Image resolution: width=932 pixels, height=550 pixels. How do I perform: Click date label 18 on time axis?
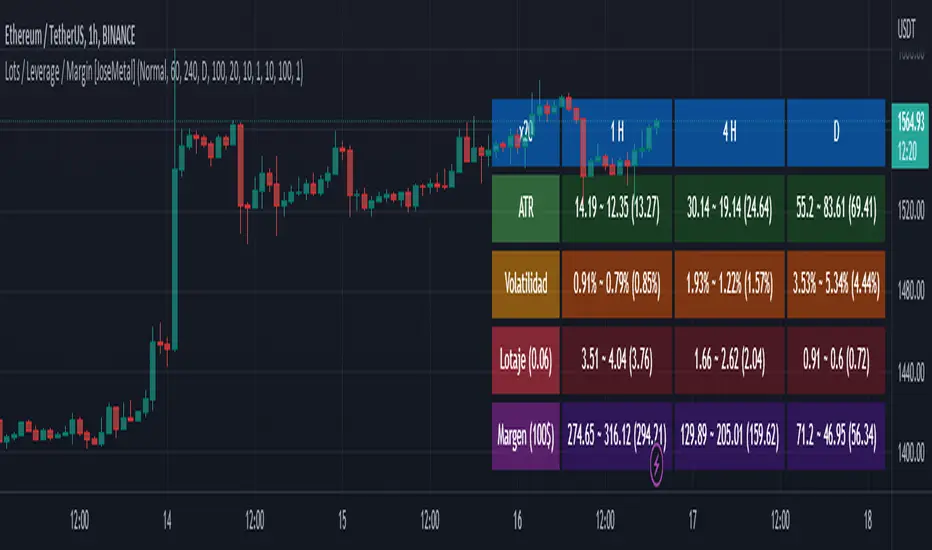tap(867, 521)
